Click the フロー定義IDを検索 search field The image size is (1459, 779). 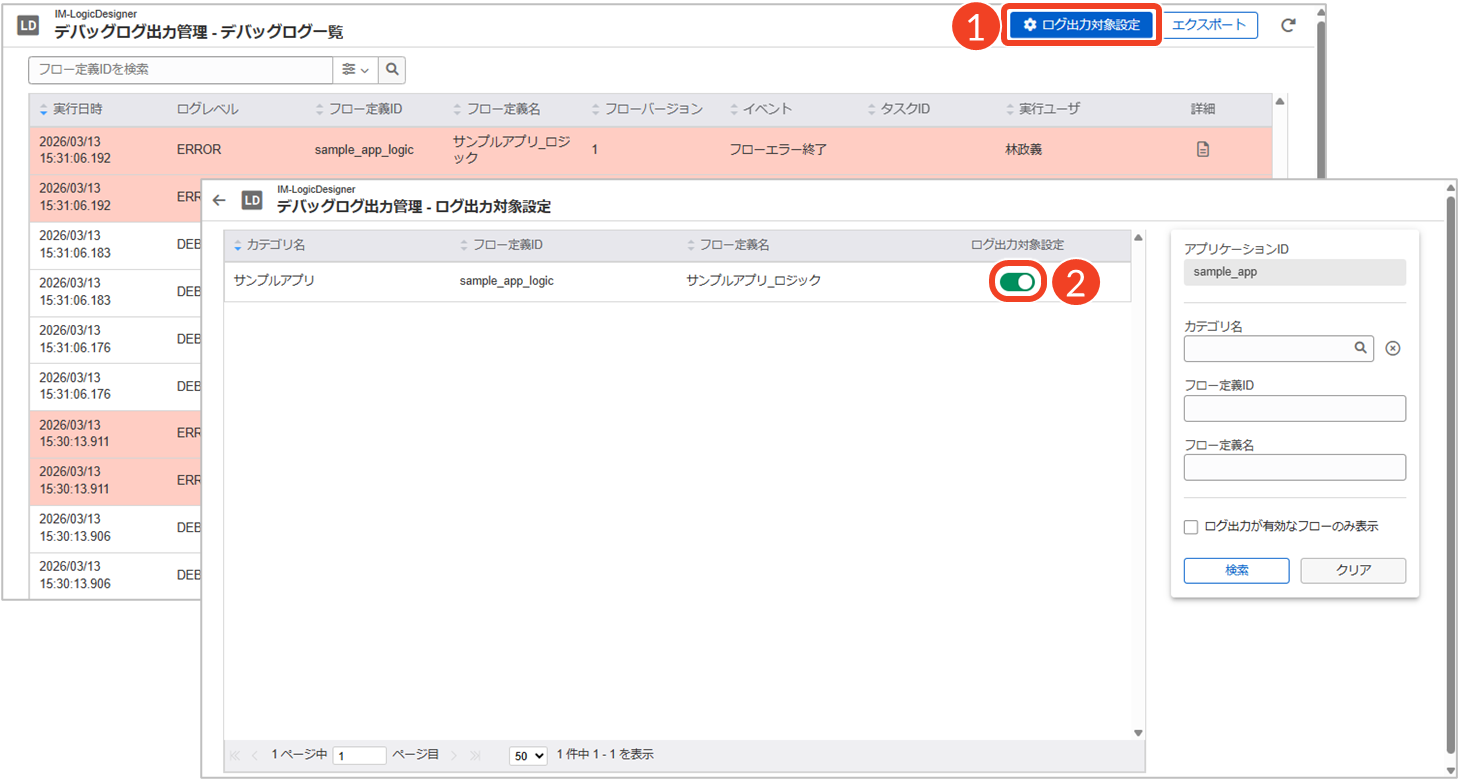[180, 70]
